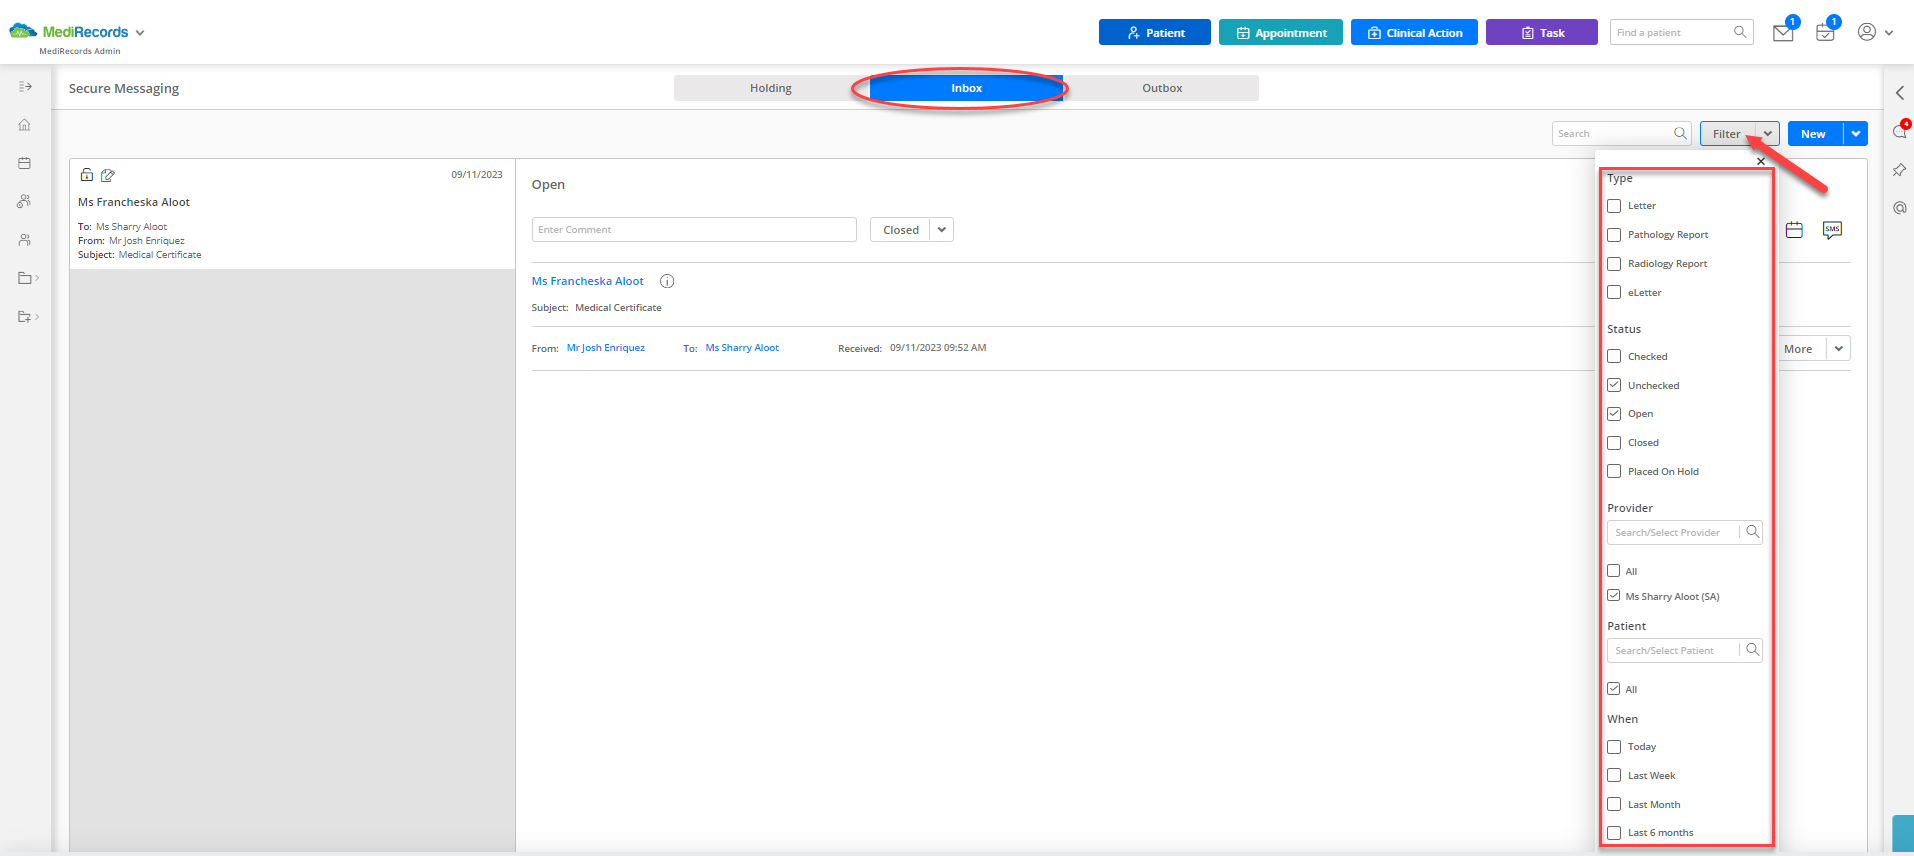Check the Last Week filter

[1614, 775]
